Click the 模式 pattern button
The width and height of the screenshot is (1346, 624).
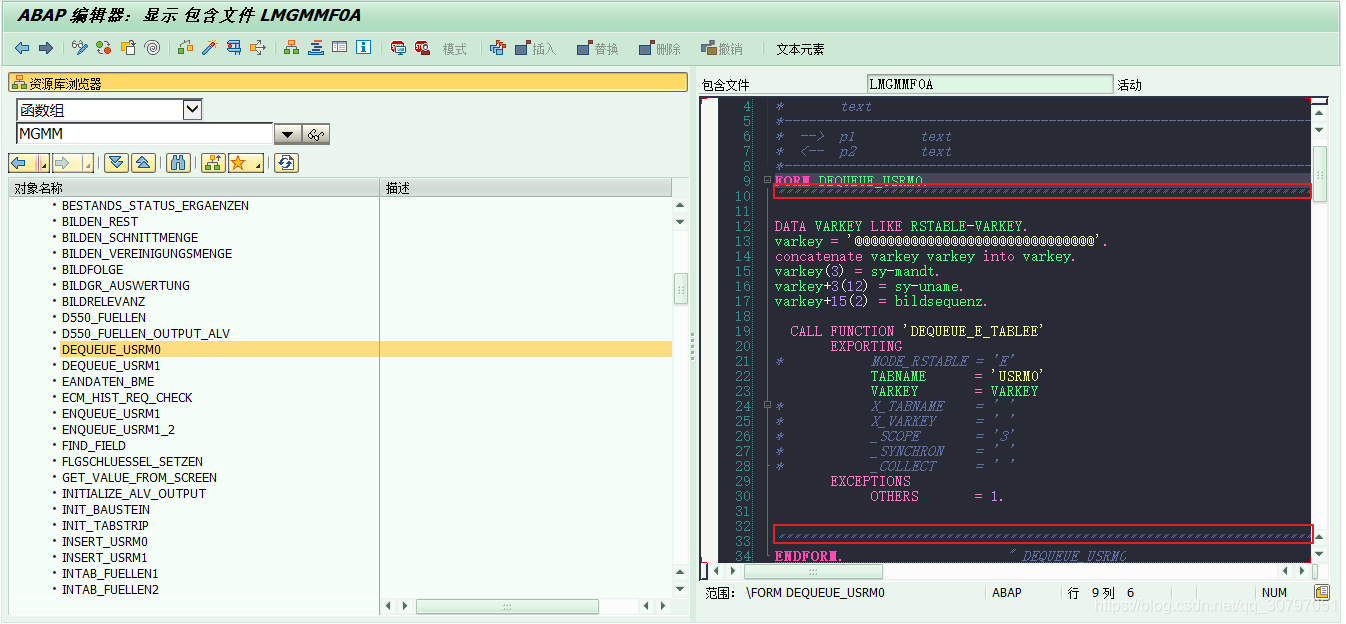[455, 49]
